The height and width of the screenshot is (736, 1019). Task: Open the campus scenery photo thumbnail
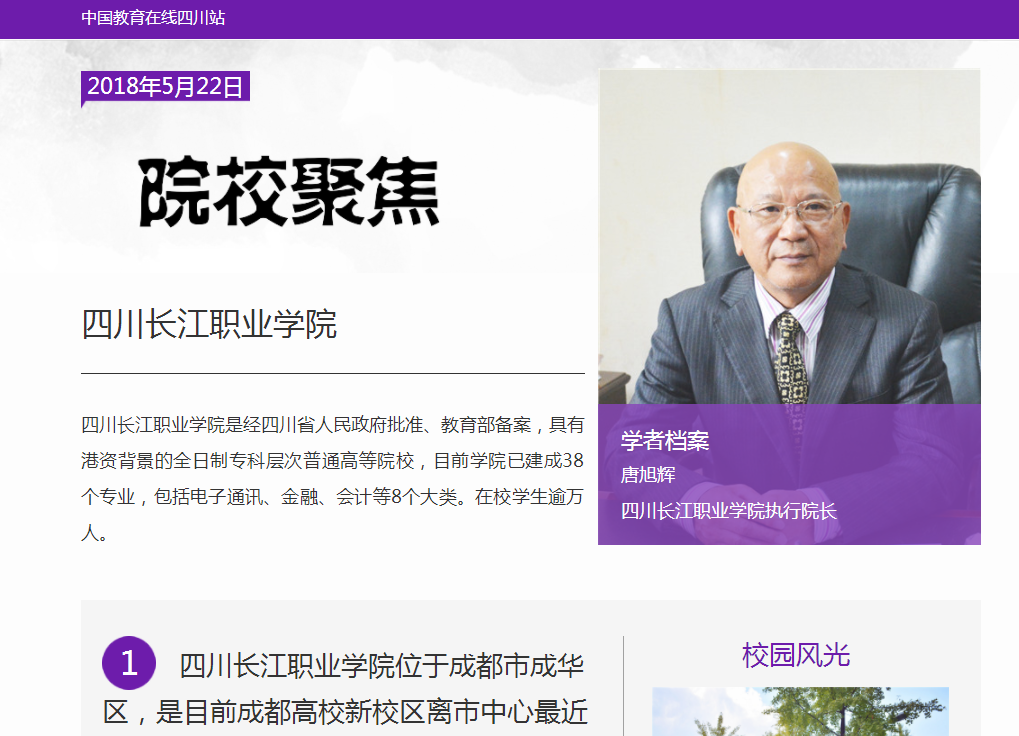(x=800, y=711)
